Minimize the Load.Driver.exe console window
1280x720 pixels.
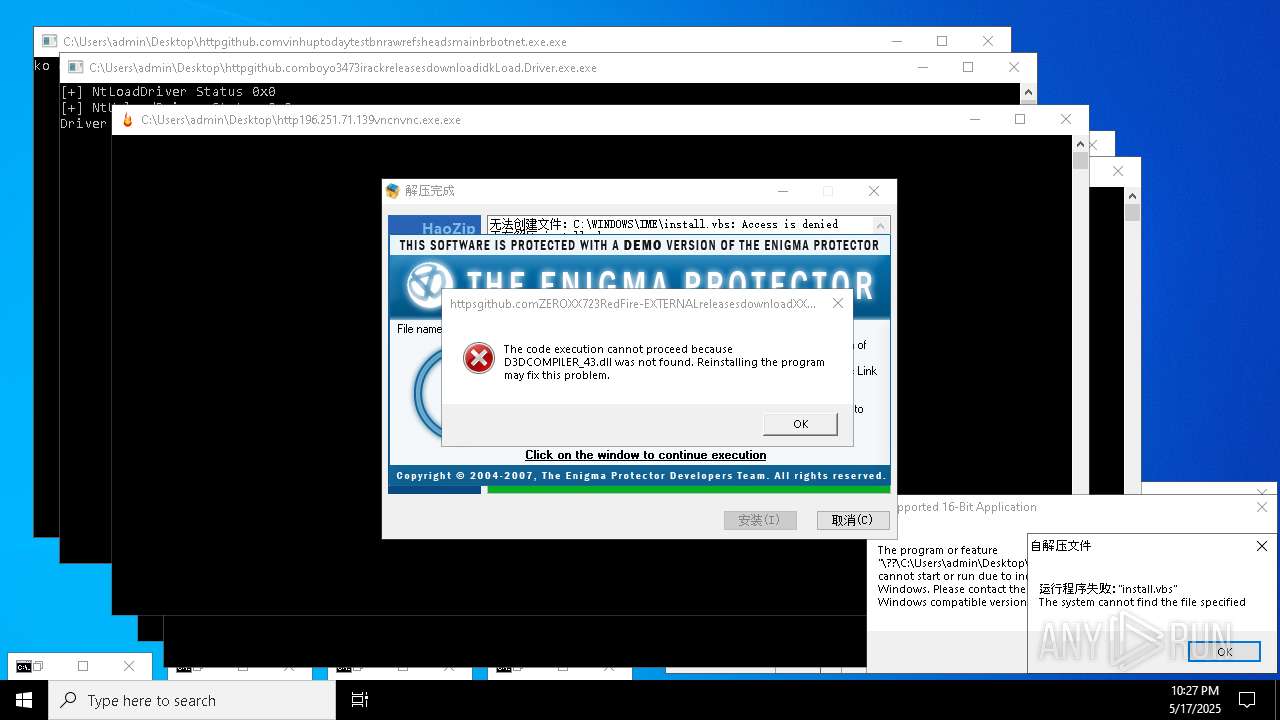922,67
